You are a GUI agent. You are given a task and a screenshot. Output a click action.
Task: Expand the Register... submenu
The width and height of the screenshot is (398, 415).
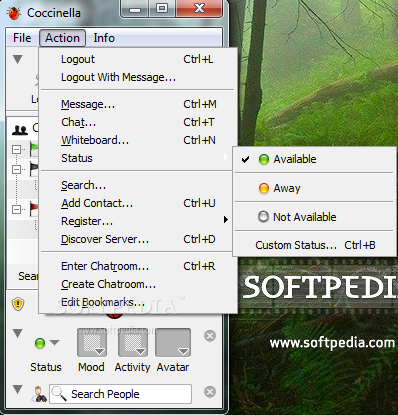(x=137, y=221)
